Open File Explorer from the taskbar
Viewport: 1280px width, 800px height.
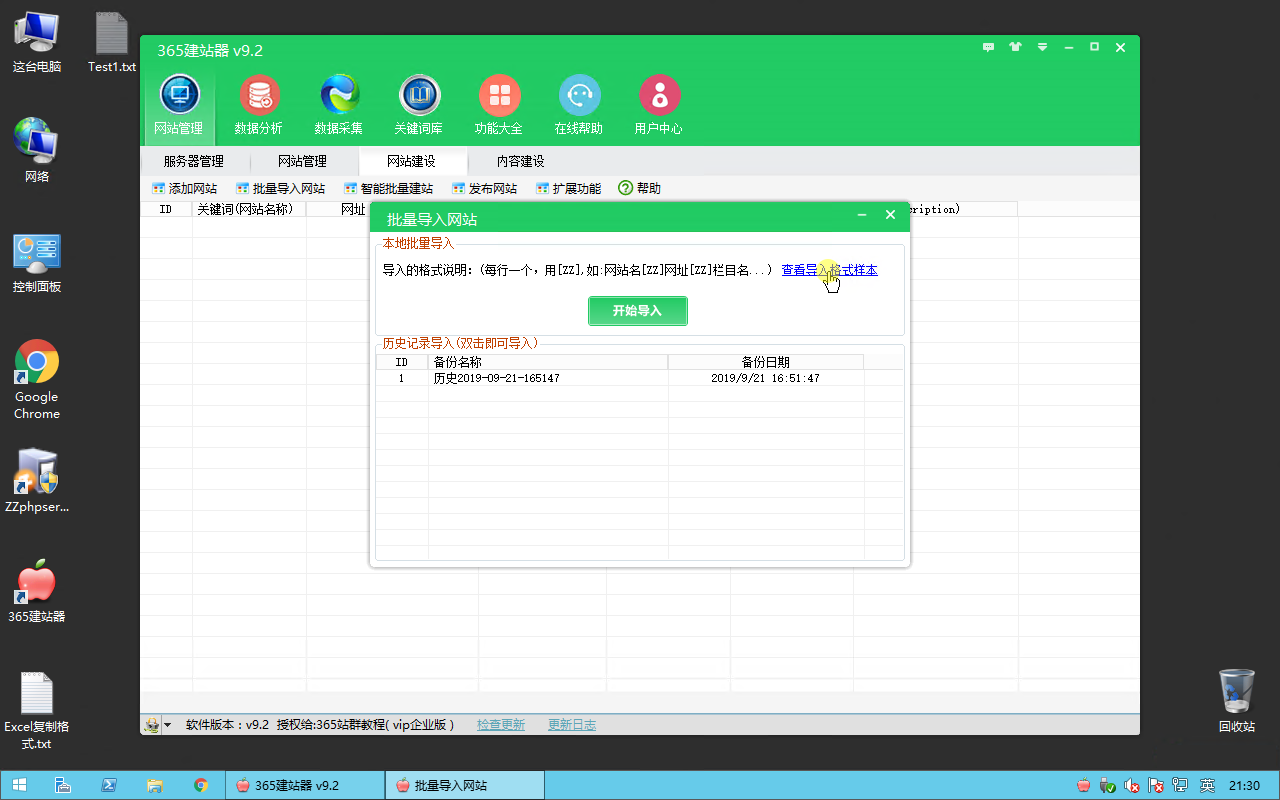pyautogui.click(x=154, y=785)
